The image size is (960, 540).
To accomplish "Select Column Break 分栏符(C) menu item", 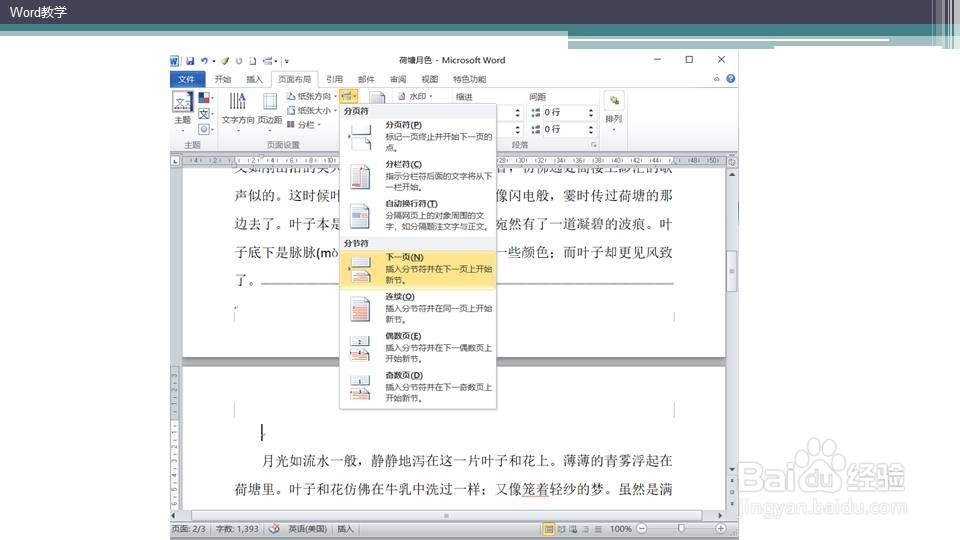I will pyautogui.click(x=418, y=176).
